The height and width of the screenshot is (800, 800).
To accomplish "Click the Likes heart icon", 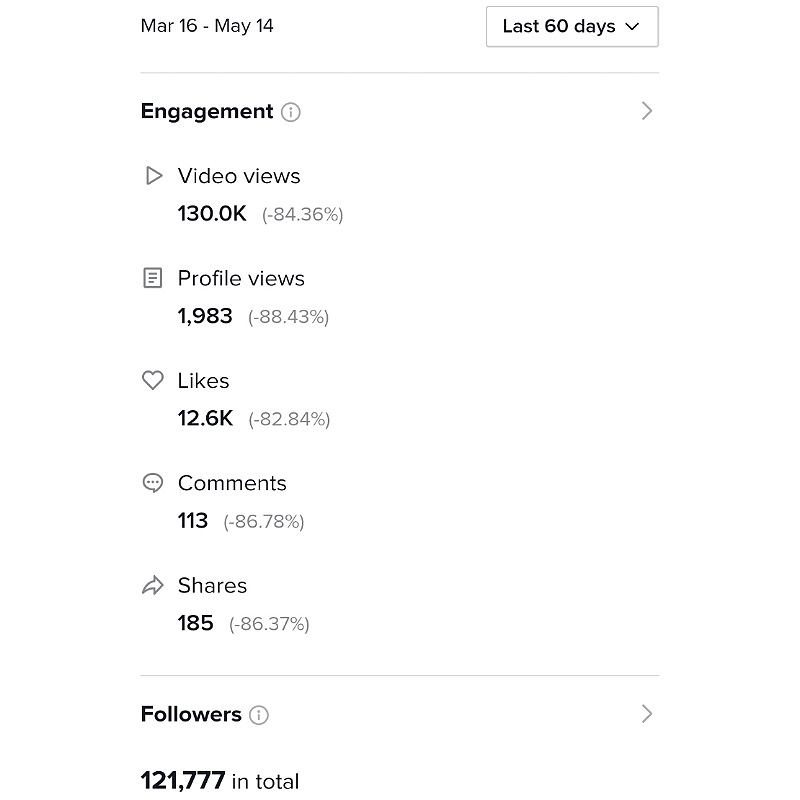I will click(153, 380).
